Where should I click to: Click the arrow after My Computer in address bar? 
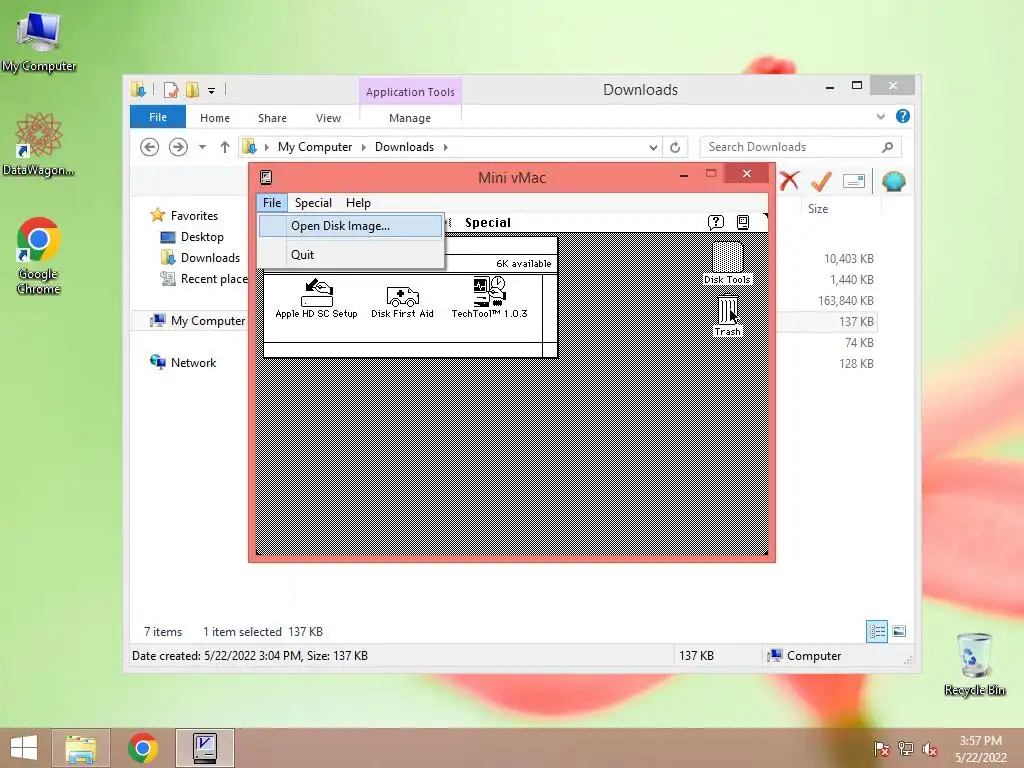click(x=364, y=147)
